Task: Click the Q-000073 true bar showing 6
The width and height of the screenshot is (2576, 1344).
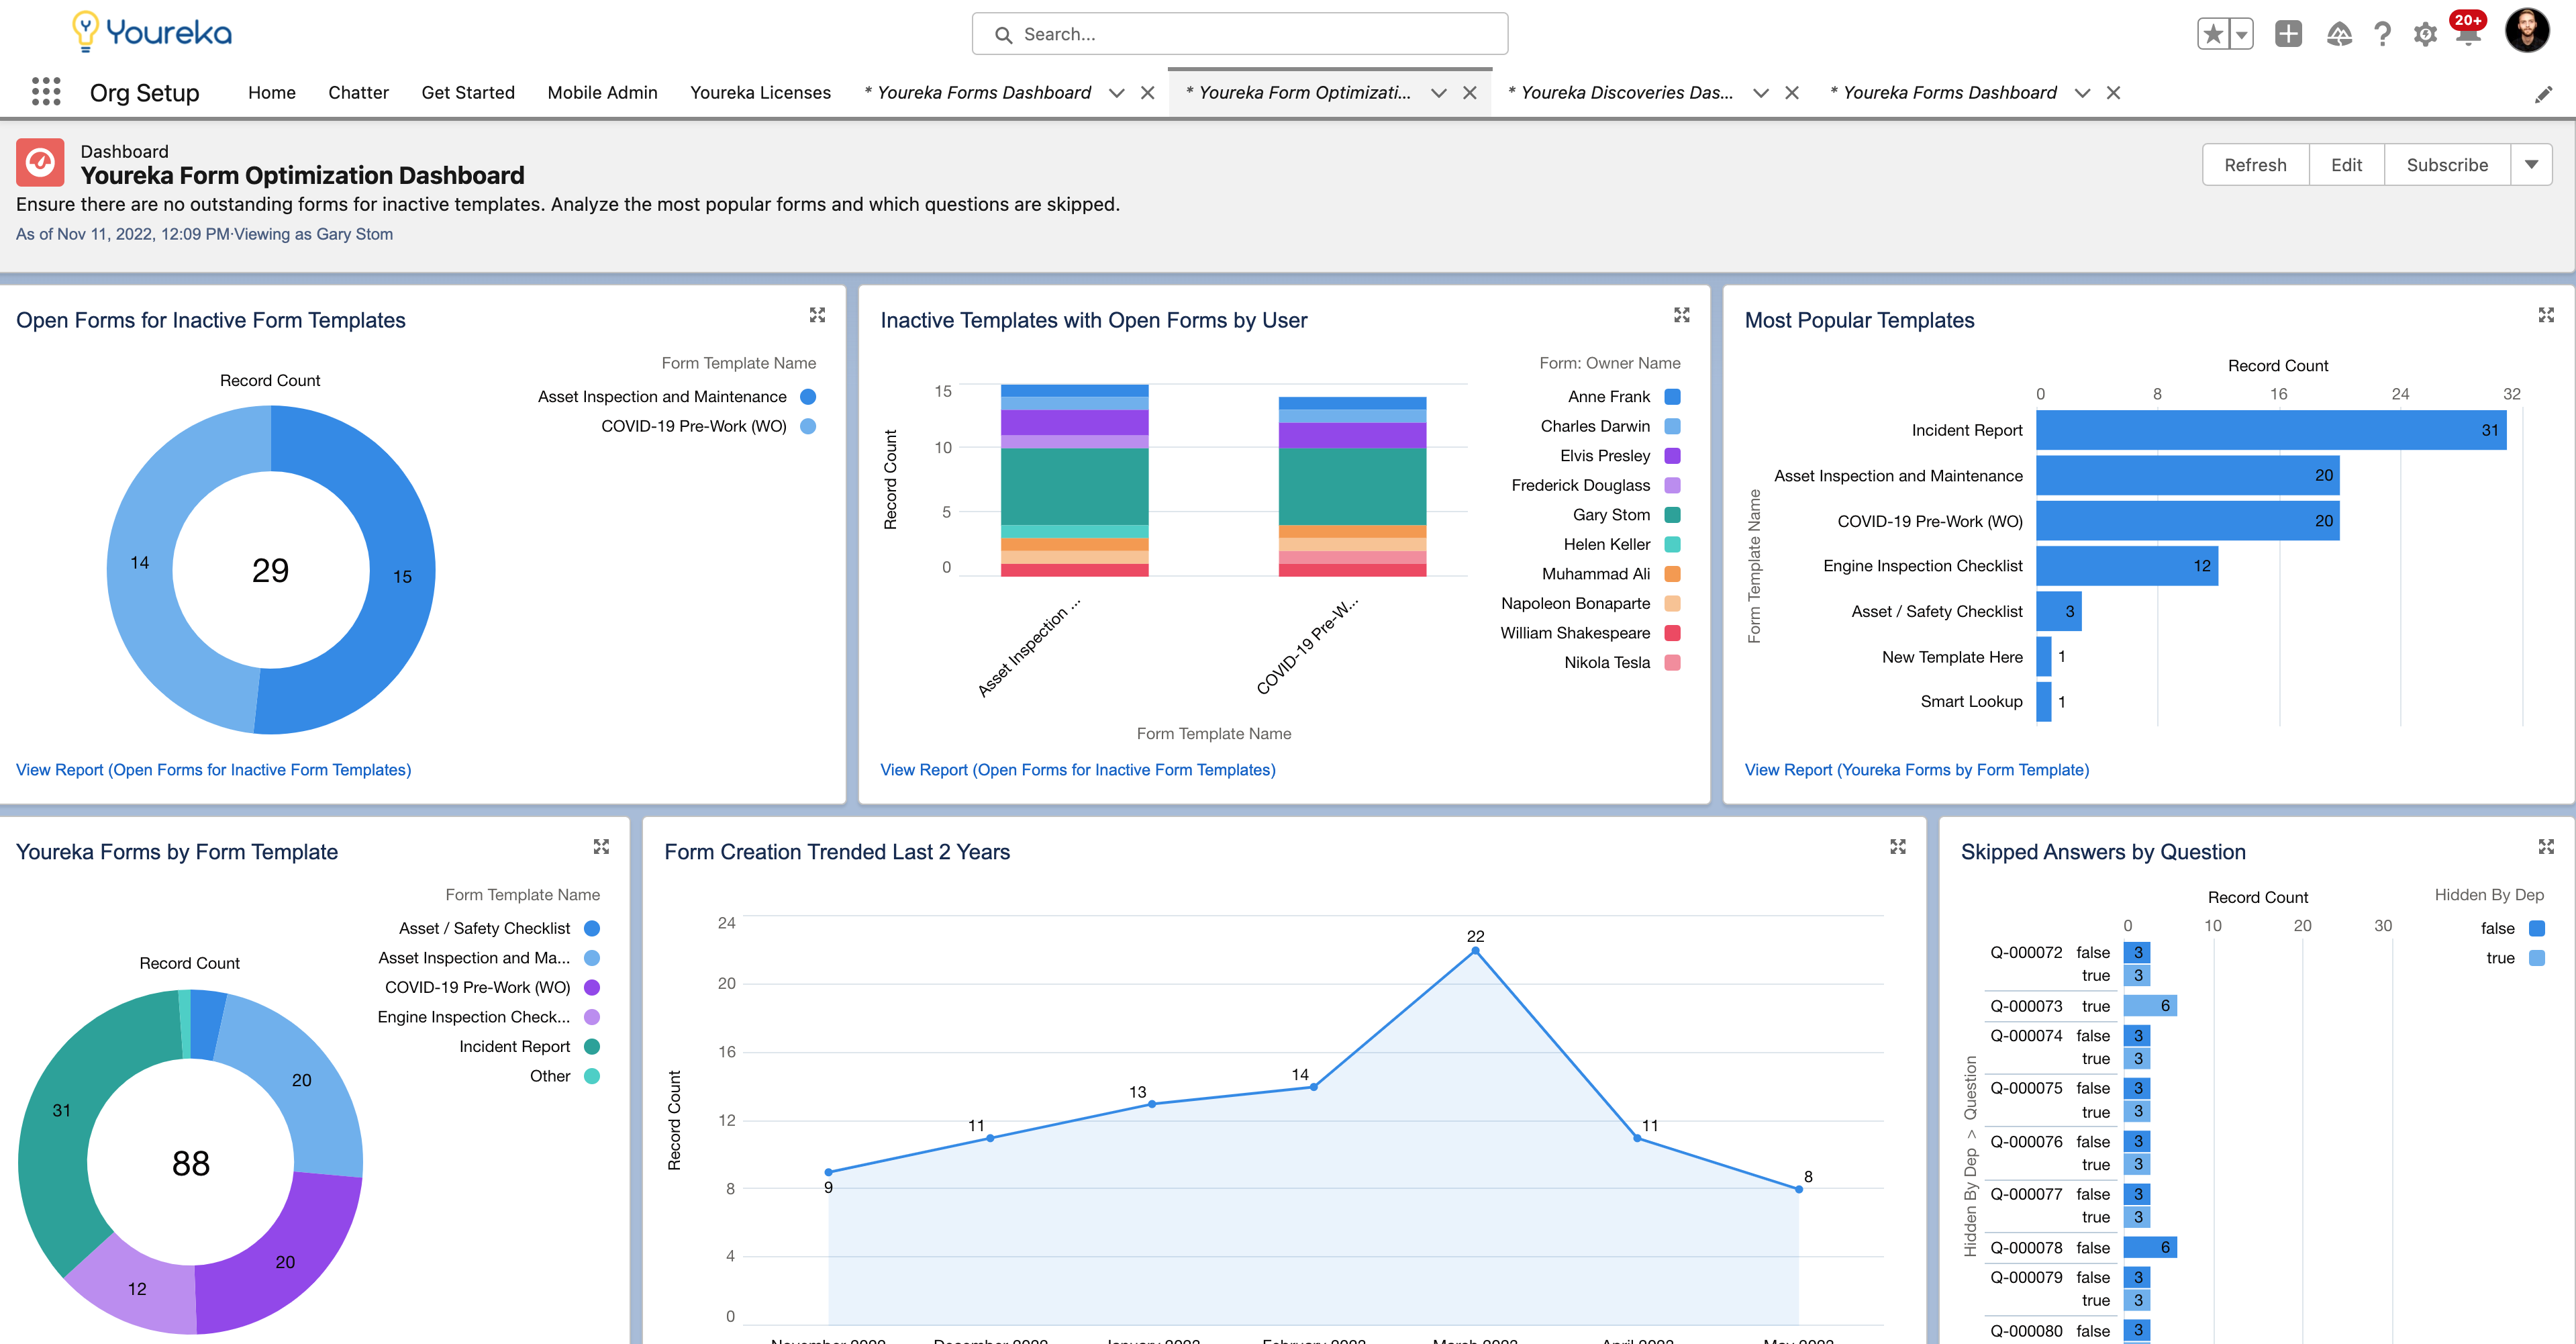Action: point(2150,1006)
